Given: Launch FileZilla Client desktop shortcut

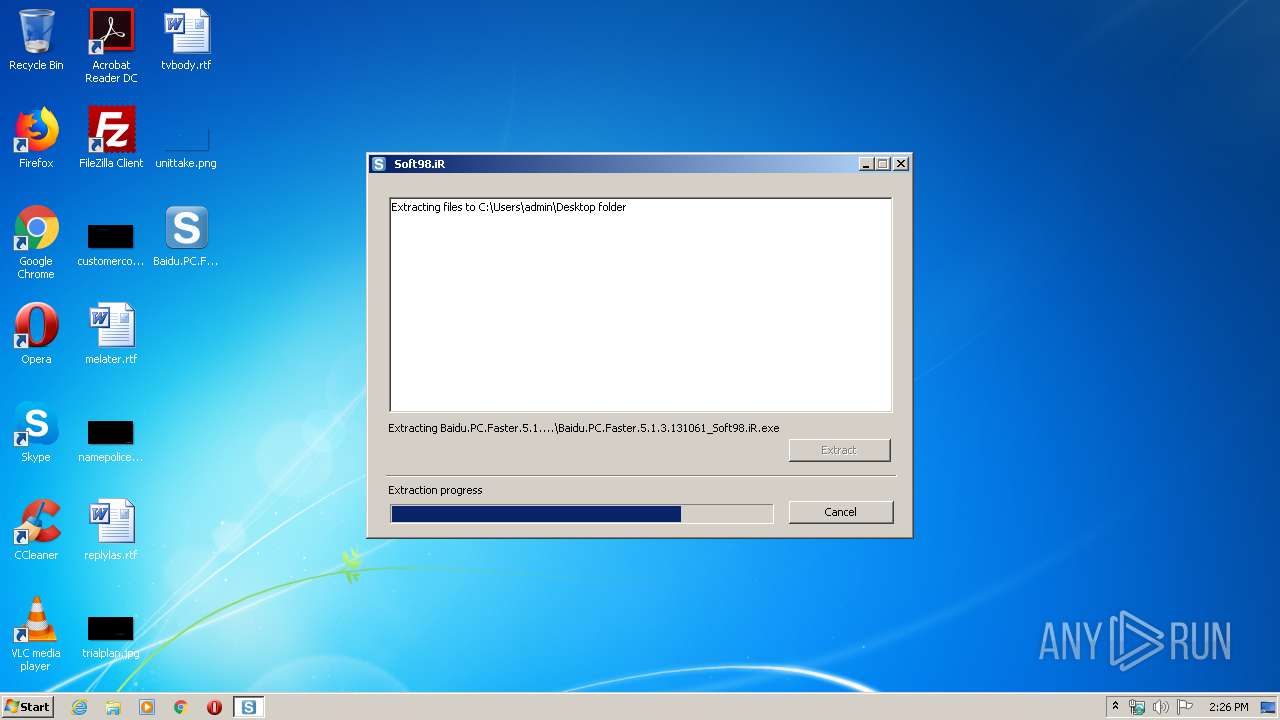Looking at the screenshot, I should coord(111,138).
